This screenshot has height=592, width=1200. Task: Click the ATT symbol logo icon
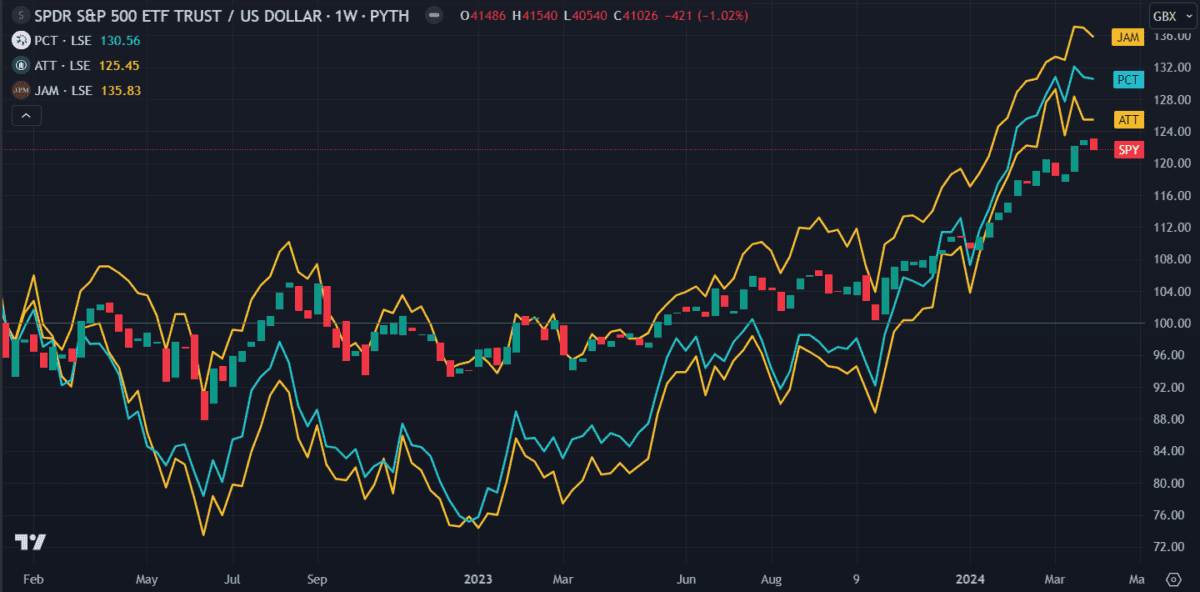tap(20, 66)
